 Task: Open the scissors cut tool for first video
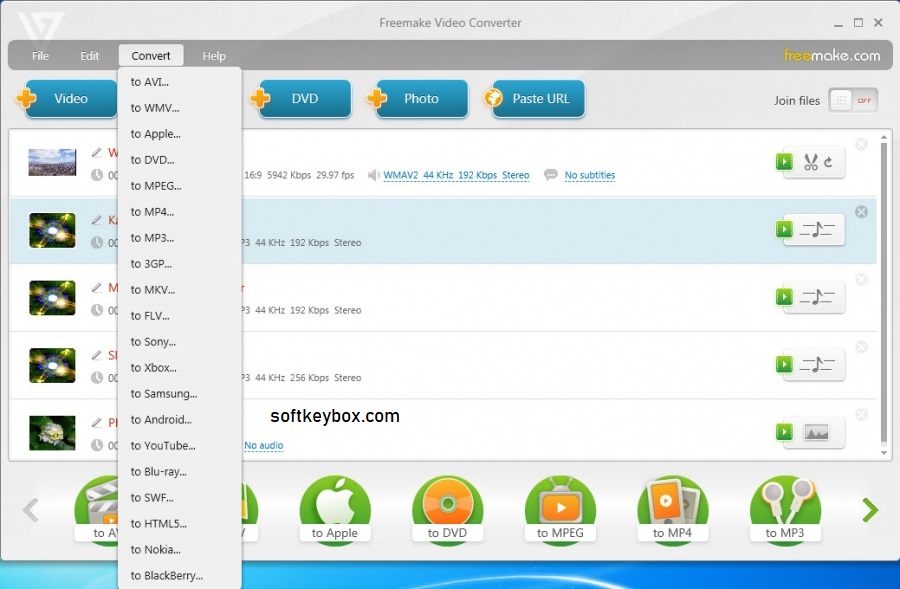point(813,162)
